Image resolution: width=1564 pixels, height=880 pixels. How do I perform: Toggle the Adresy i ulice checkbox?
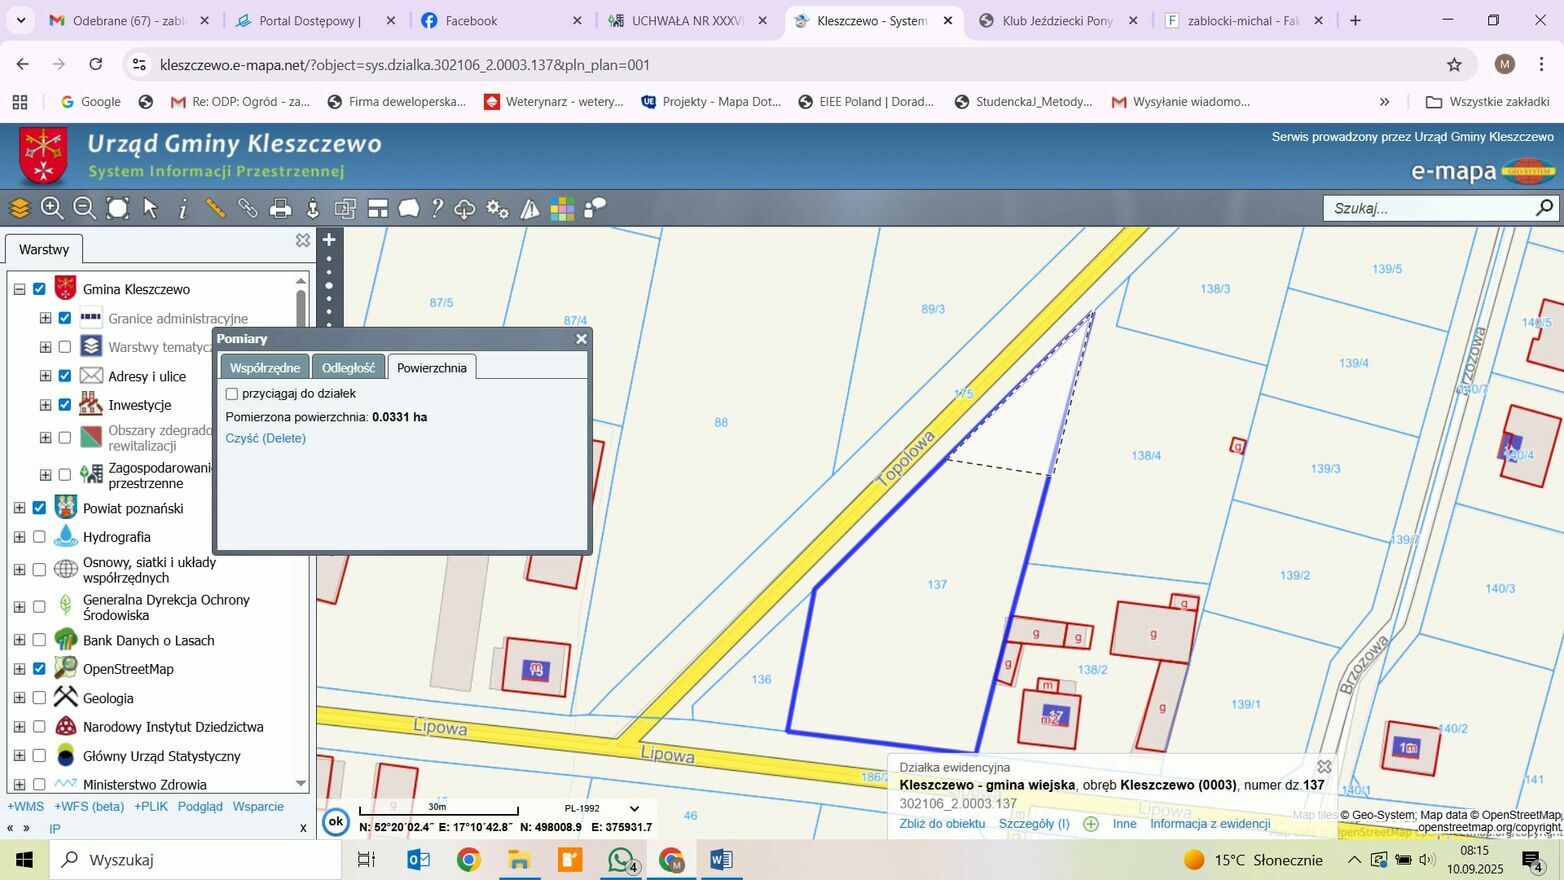(65, 376)
